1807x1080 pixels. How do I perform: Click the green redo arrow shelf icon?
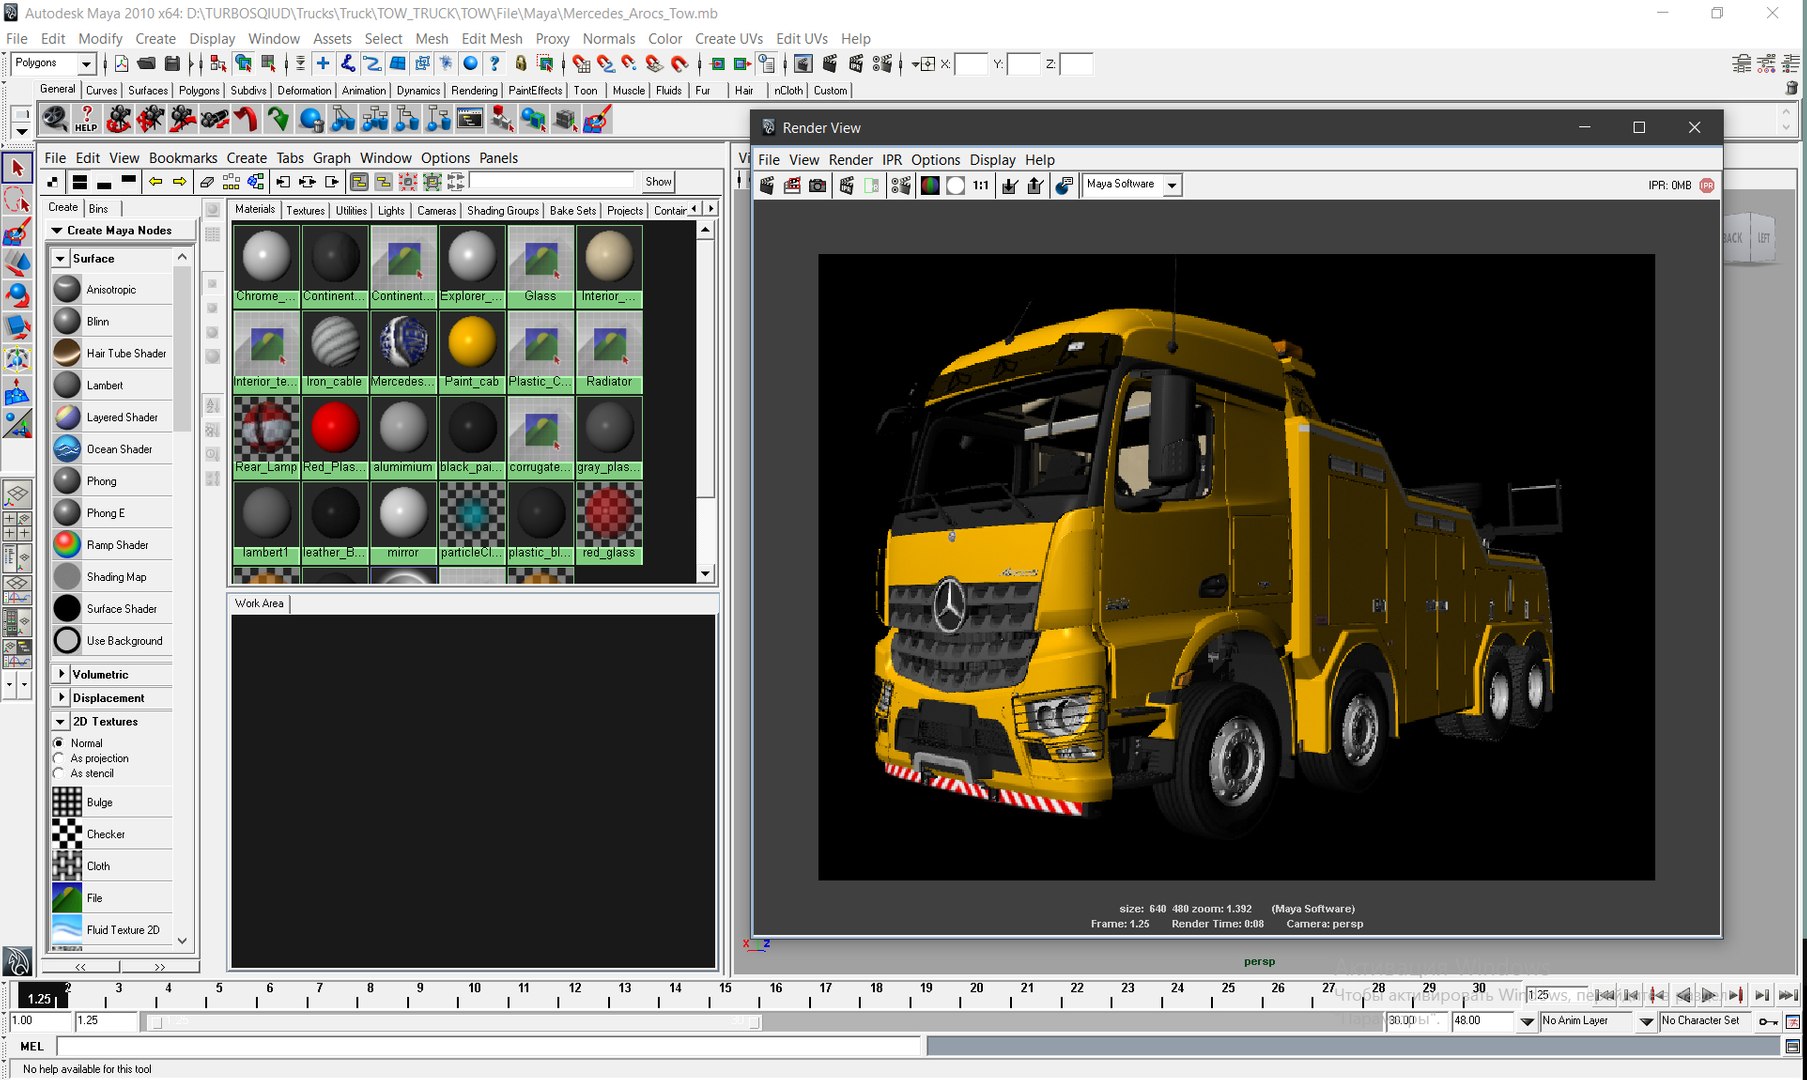pyautogui.click(x=278, y=120)
